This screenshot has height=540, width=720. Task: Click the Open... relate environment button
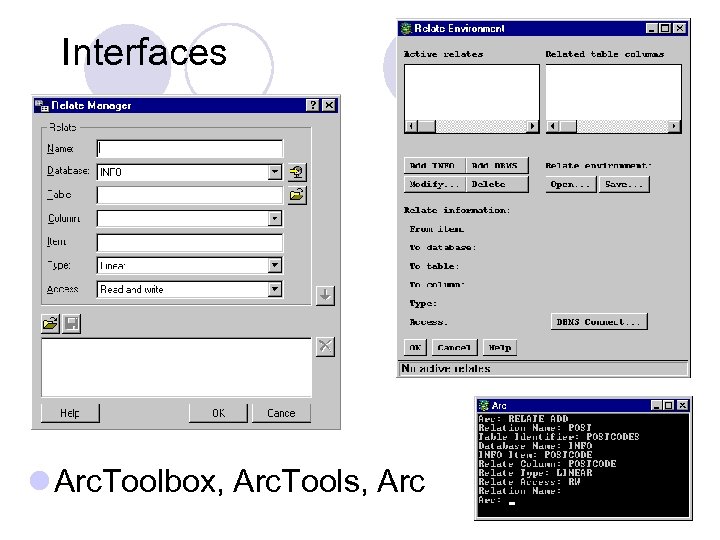[x=571, y=184]
